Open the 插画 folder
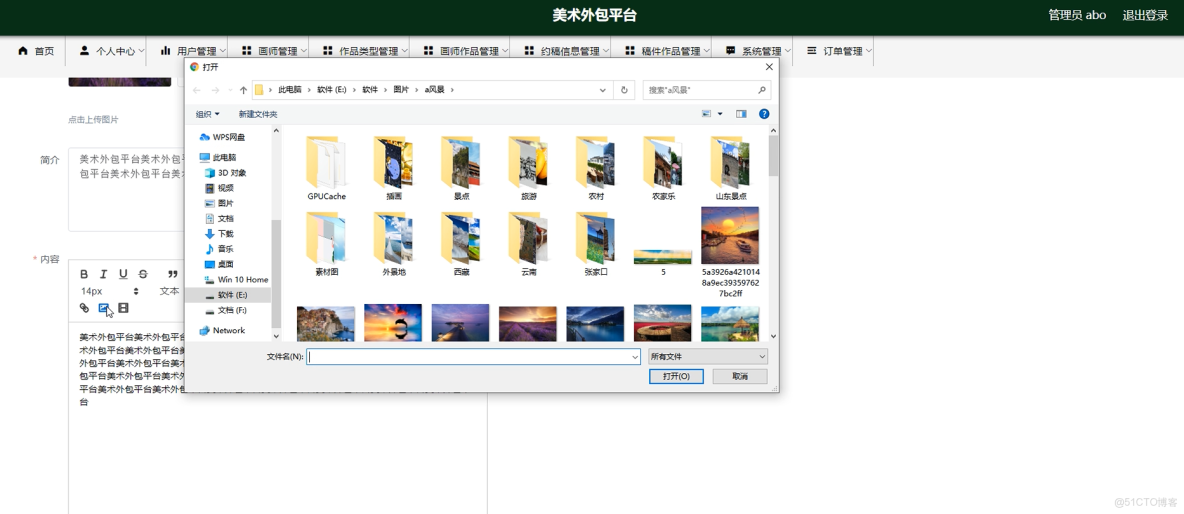Screen dimensions: 1184x514 pos(393,168)
